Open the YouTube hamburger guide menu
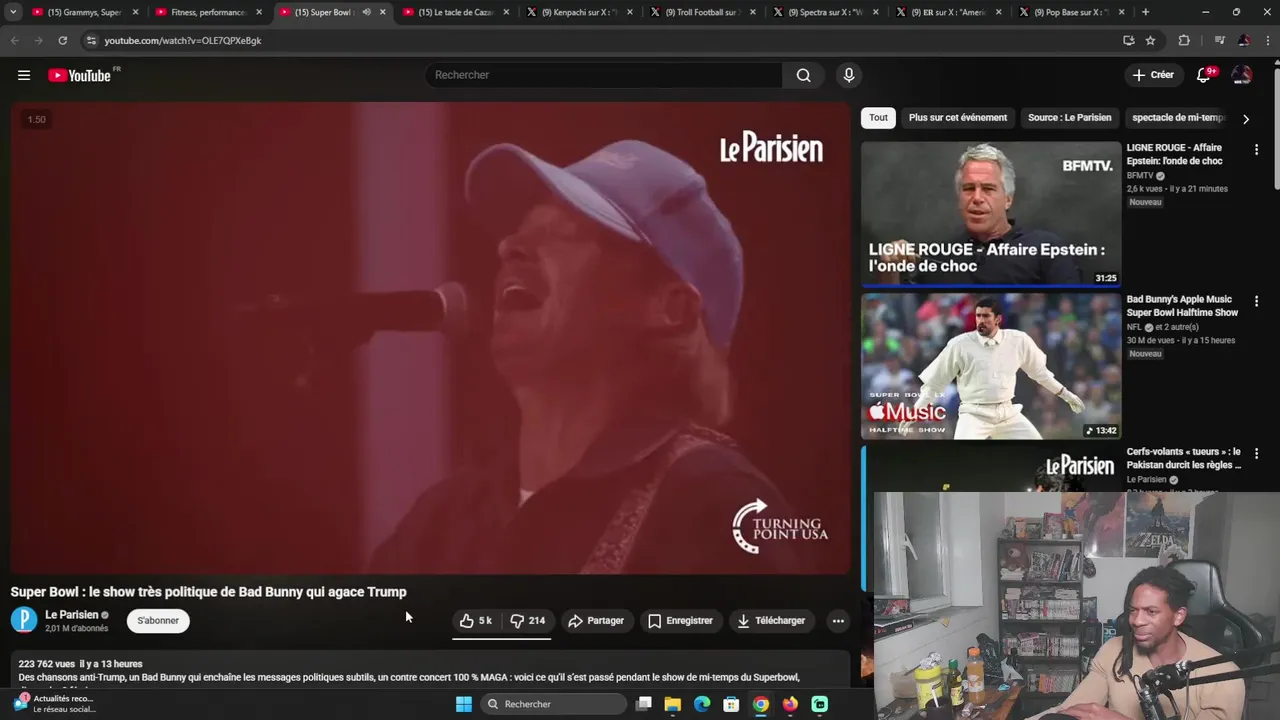The width and height of the screenshot is (1280, 720). tap(24, 75)
